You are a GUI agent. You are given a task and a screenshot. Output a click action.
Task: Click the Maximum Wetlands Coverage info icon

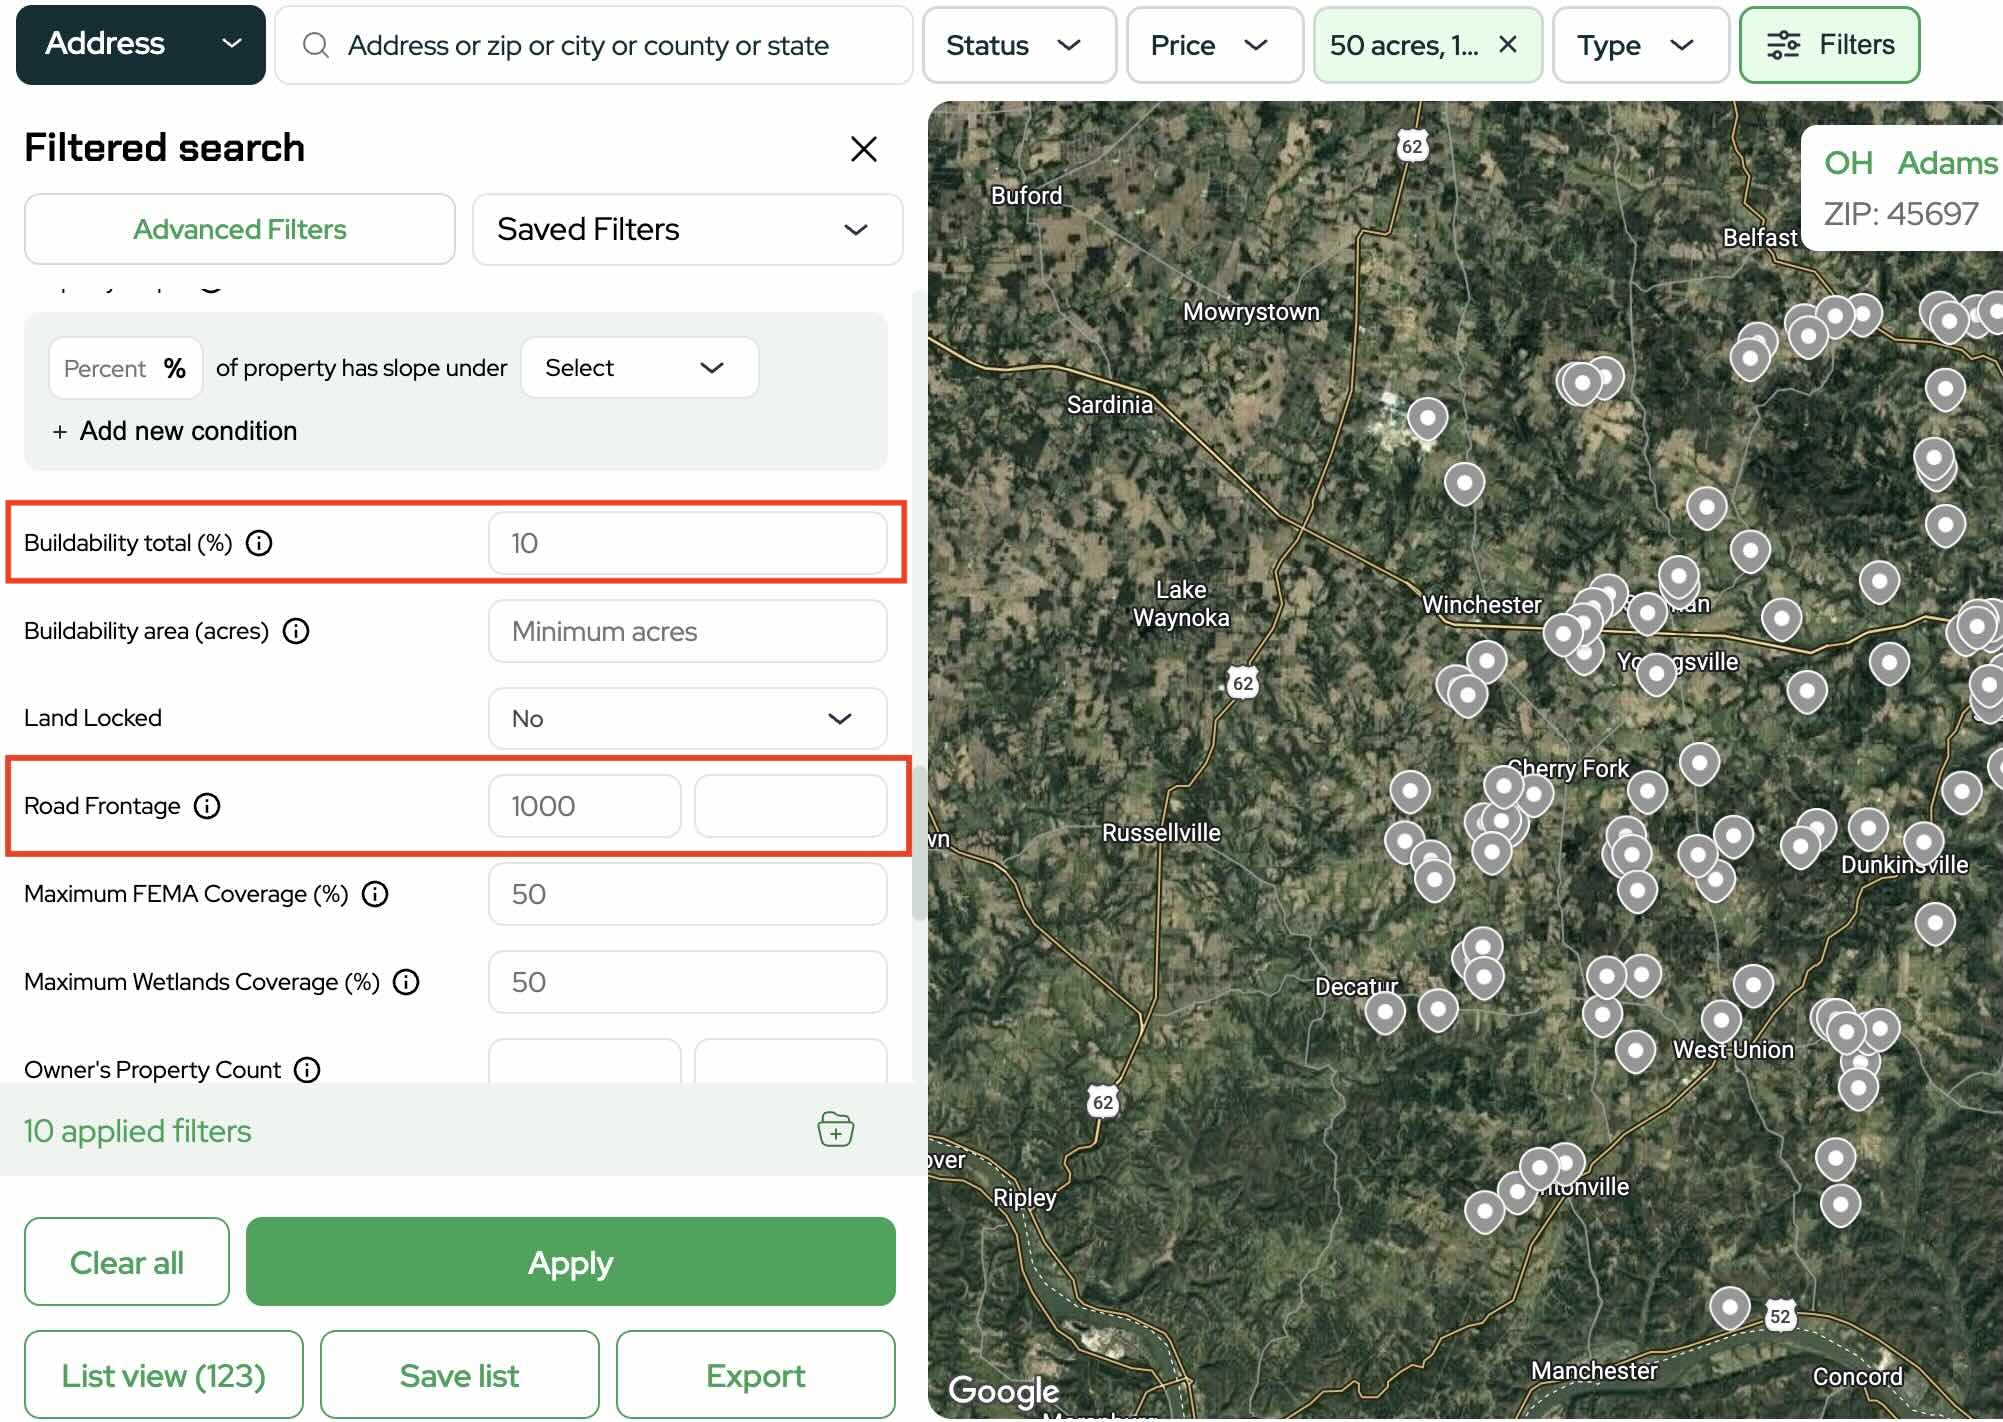click(x=406, y=982)
